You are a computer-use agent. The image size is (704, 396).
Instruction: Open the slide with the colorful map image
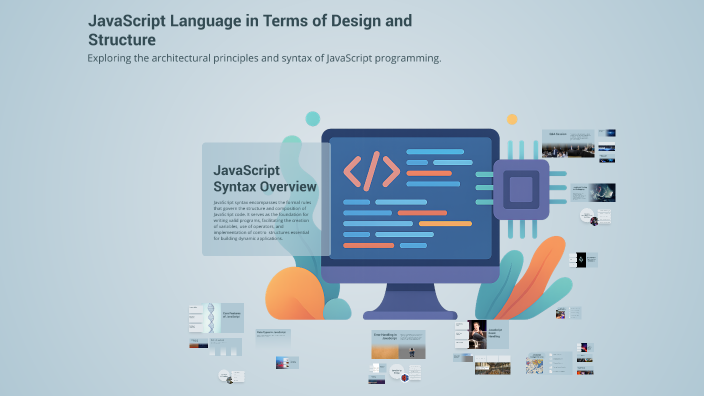point(548,363)
